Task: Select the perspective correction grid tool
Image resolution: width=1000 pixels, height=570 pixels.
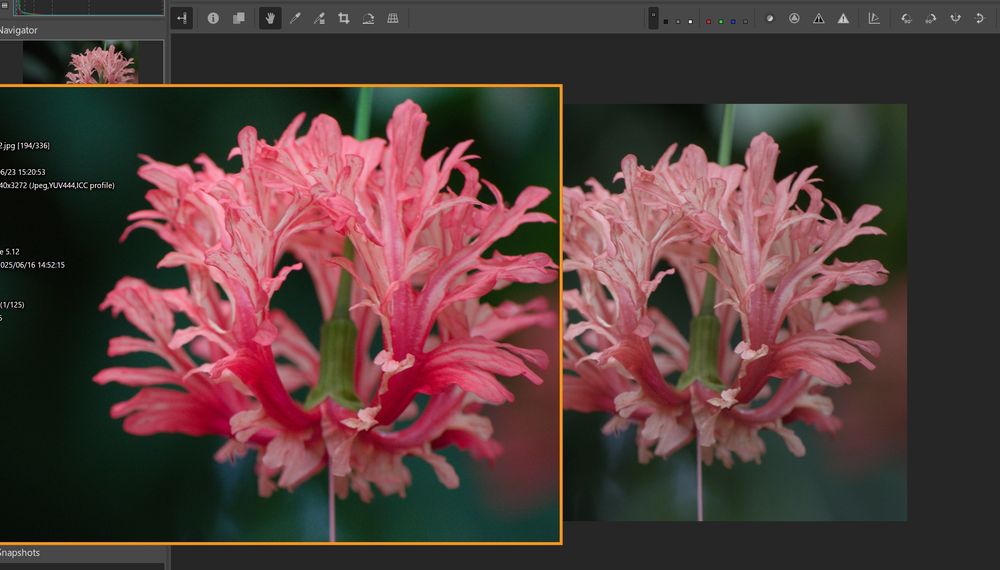Action: [x=393, y=18]
